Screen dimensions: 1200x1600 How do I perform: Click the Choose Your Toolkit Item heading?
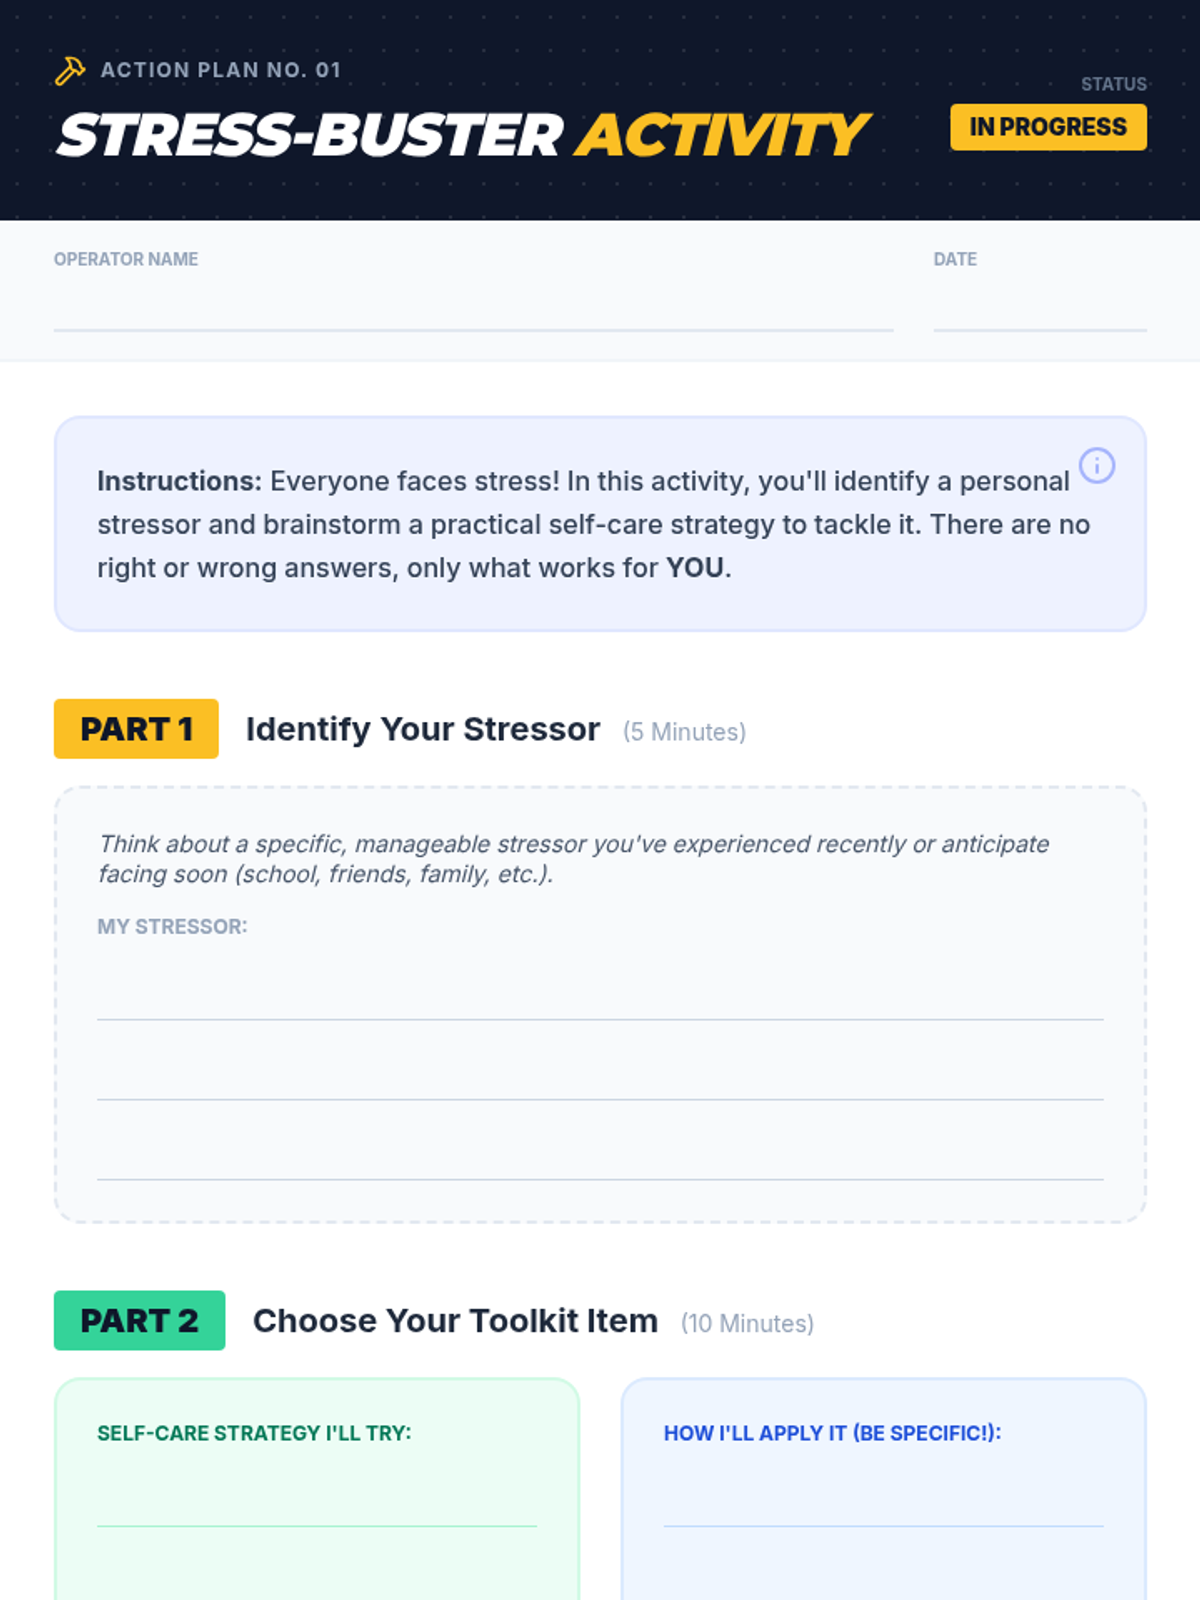tap(455, 1321)
